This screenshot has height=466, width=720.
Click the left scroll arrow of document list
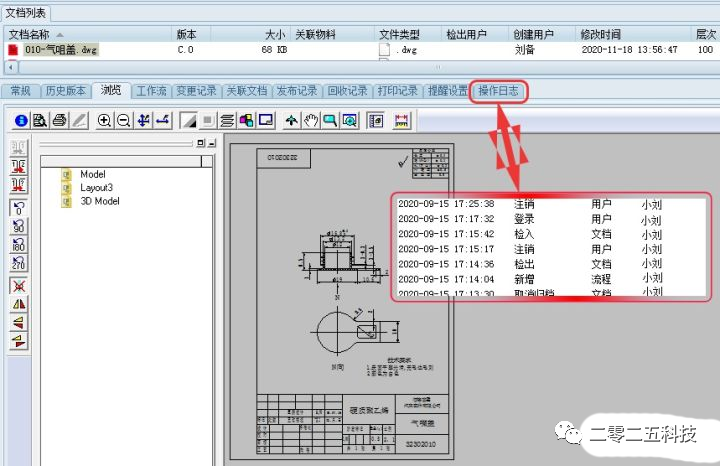pos(11,67)
